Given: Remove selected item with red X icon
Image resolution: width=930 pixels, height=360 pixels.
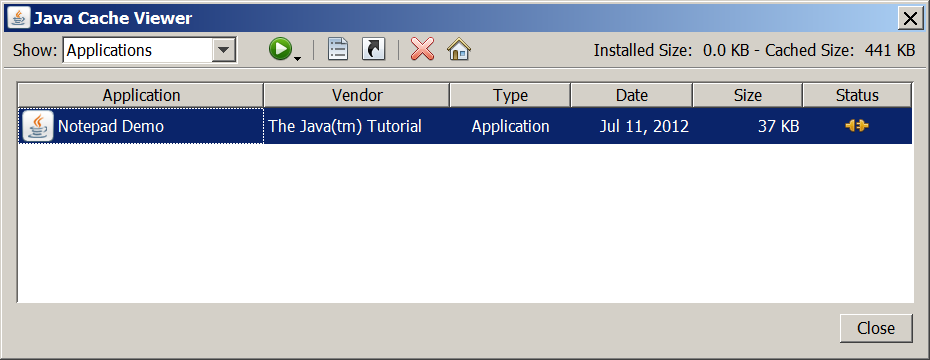Looking at the screenshot, I should point(422,49).
